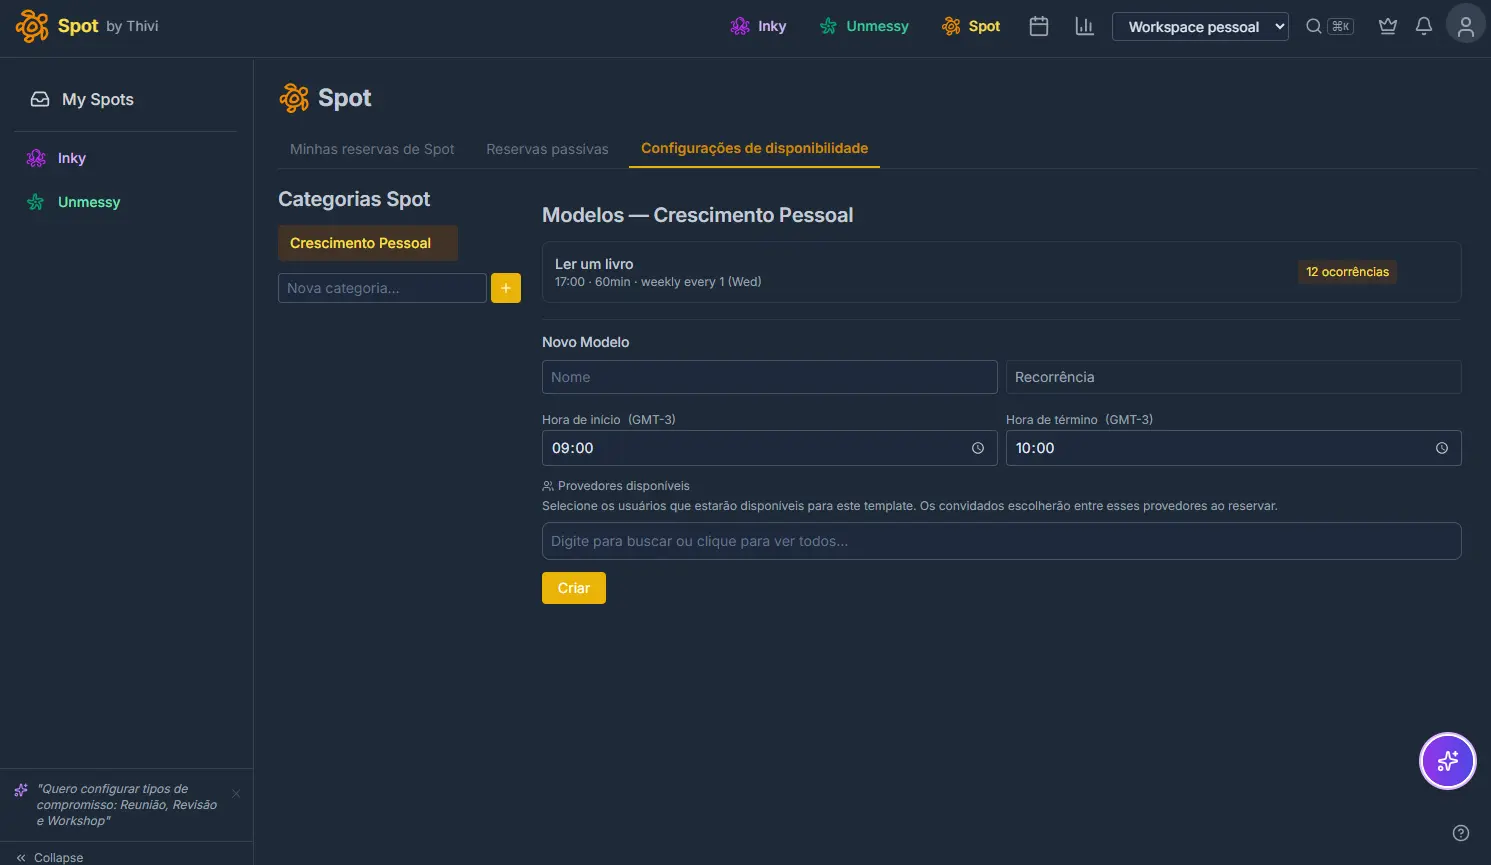
Task: Open clock picker for Hora de início
Action: 978,448
